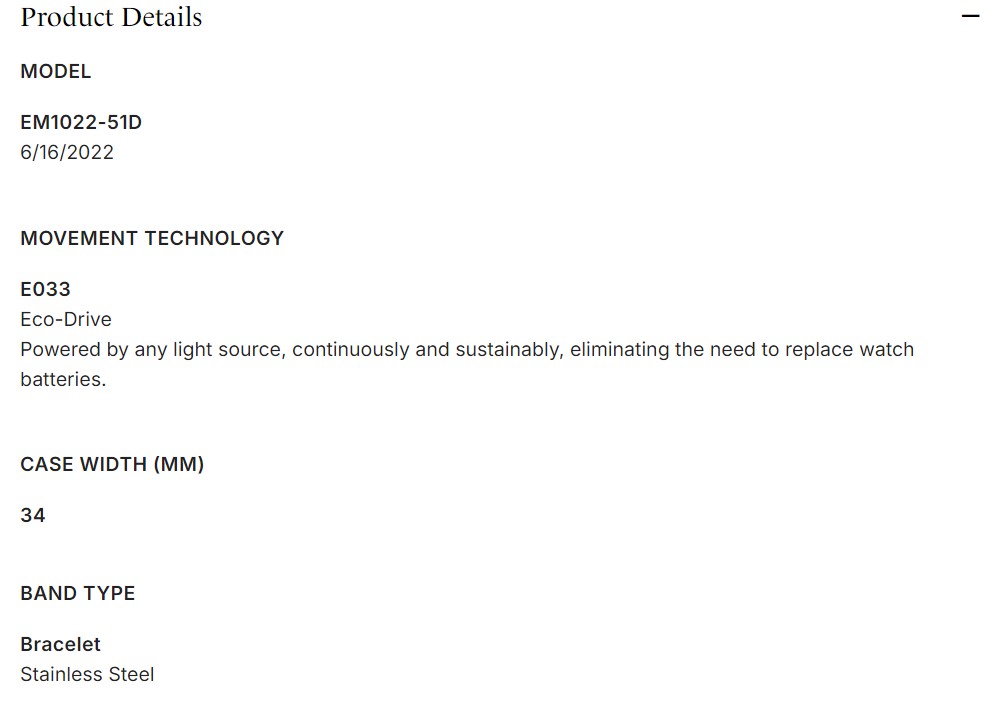Select model number EM1022-51D
Screen dimensions: 1003x727
click(x=81, y=122)
